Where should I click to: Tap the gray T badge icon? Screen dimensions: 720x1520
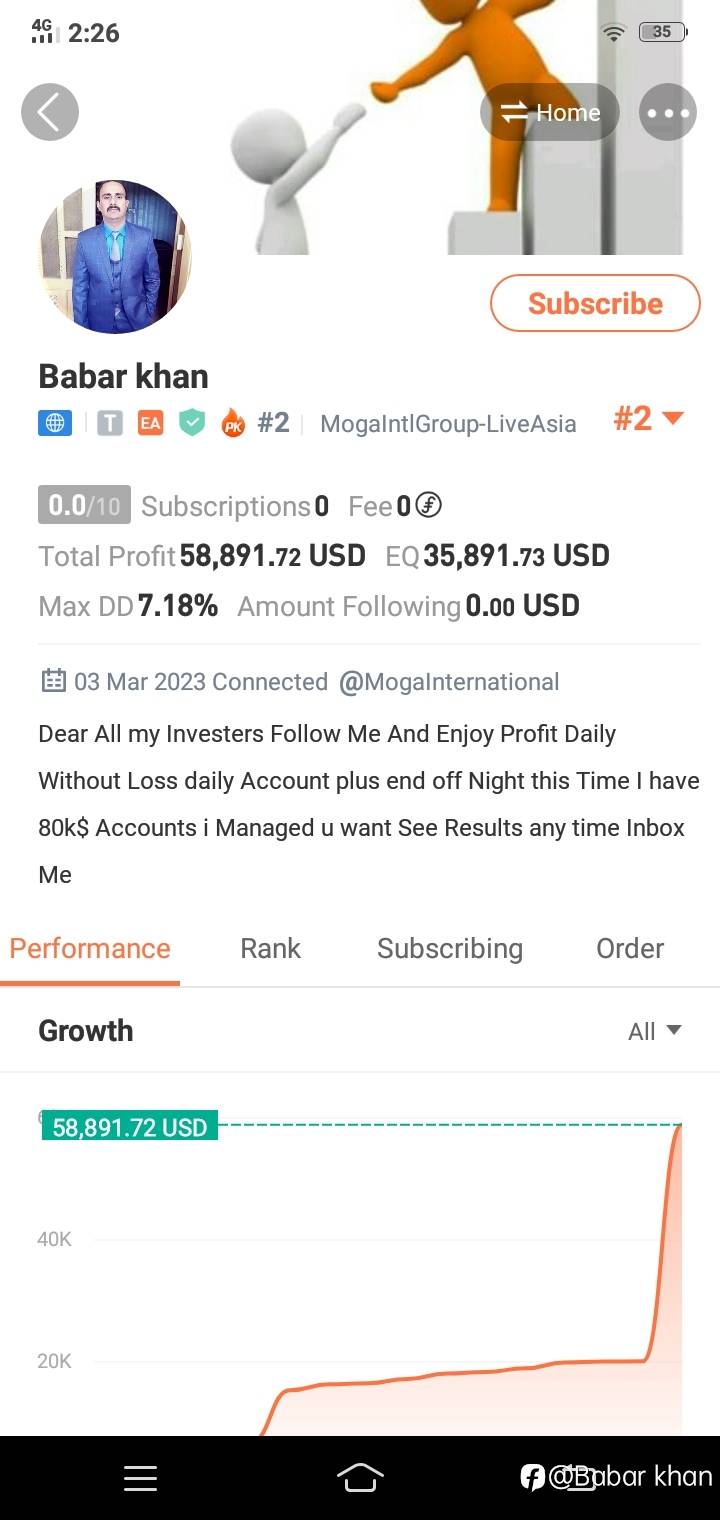(x=110, y=423)
